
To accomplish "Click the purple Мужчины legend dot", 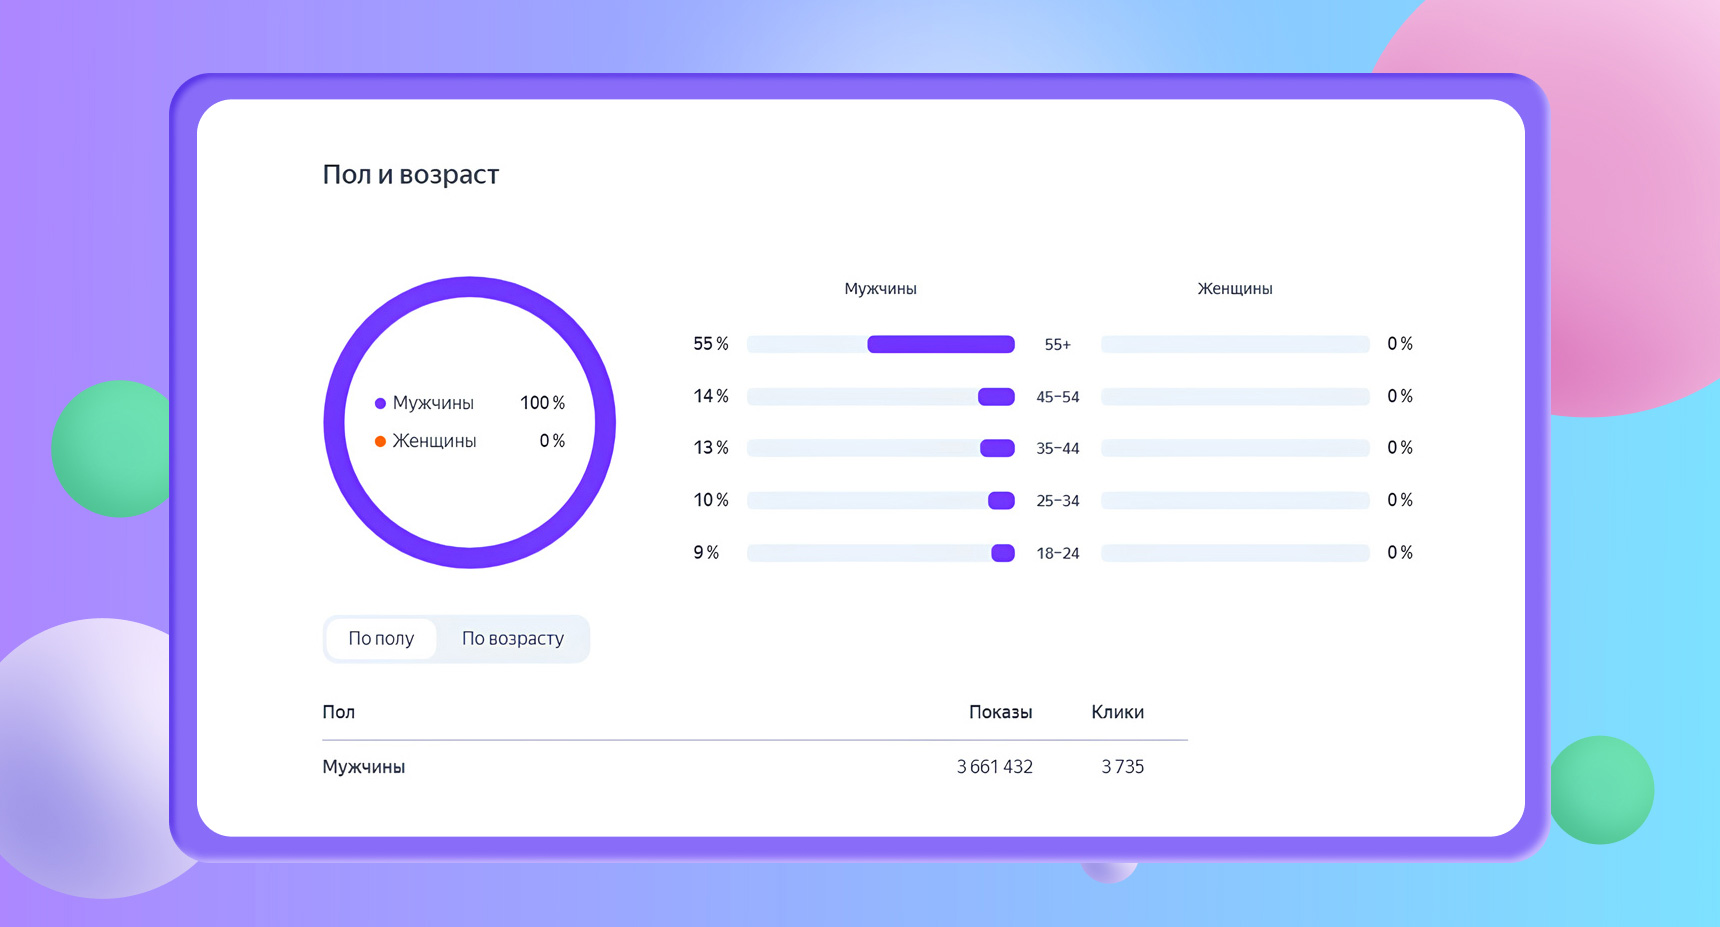I will click(x=380, y=404).
